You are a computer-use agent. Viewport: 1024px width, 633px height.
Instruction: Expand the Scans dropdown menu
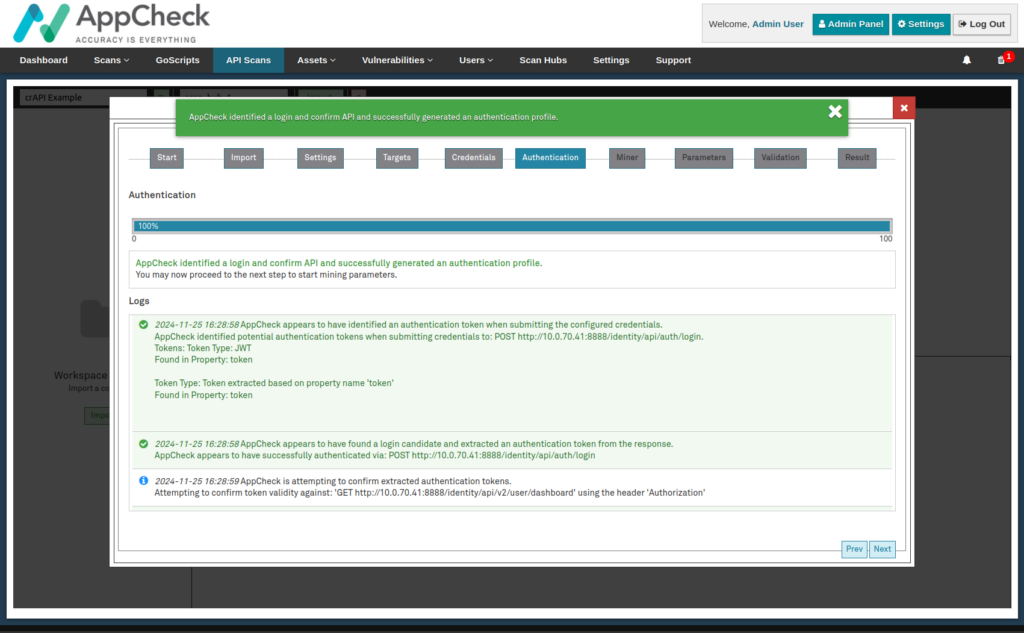[111, 60]
